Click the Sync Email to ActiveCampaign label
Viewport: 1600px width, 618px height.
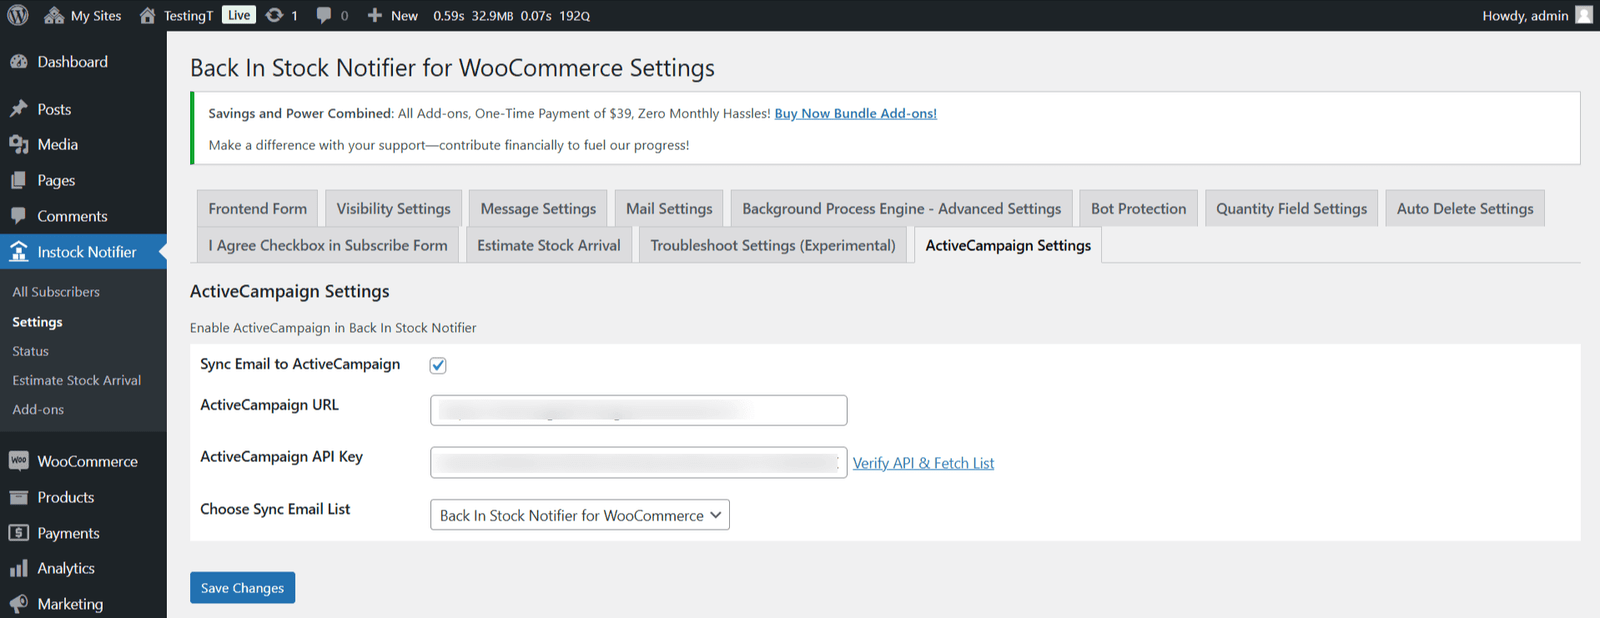300,364
